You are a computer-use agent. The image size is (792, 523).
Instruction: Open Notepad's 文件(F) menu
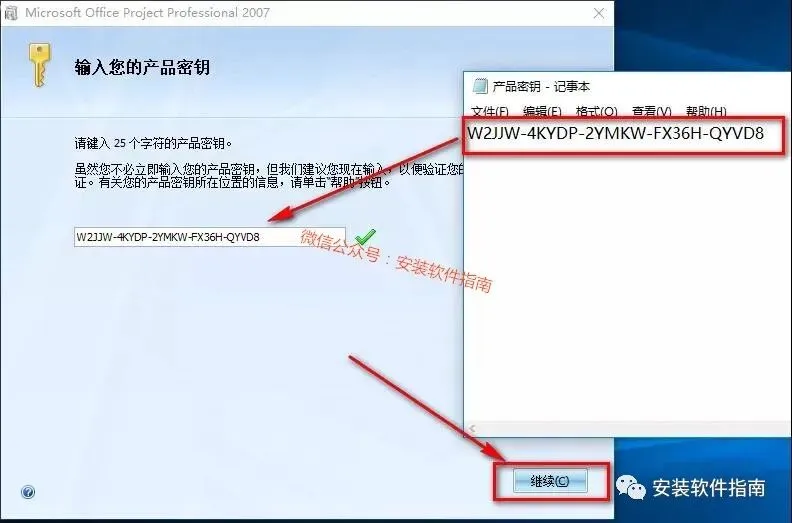pos(489,111)
